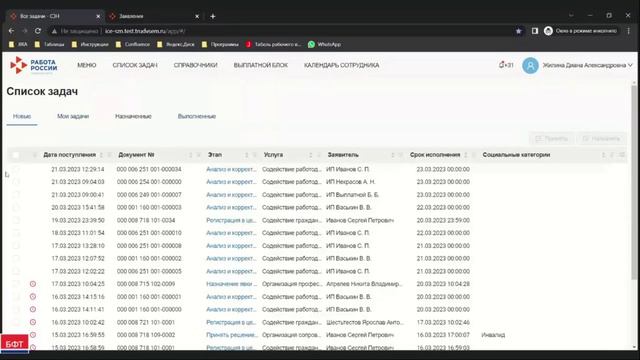
Task: Select checkbox for row 21.03.2023 09:04:03
Action: 16,182
